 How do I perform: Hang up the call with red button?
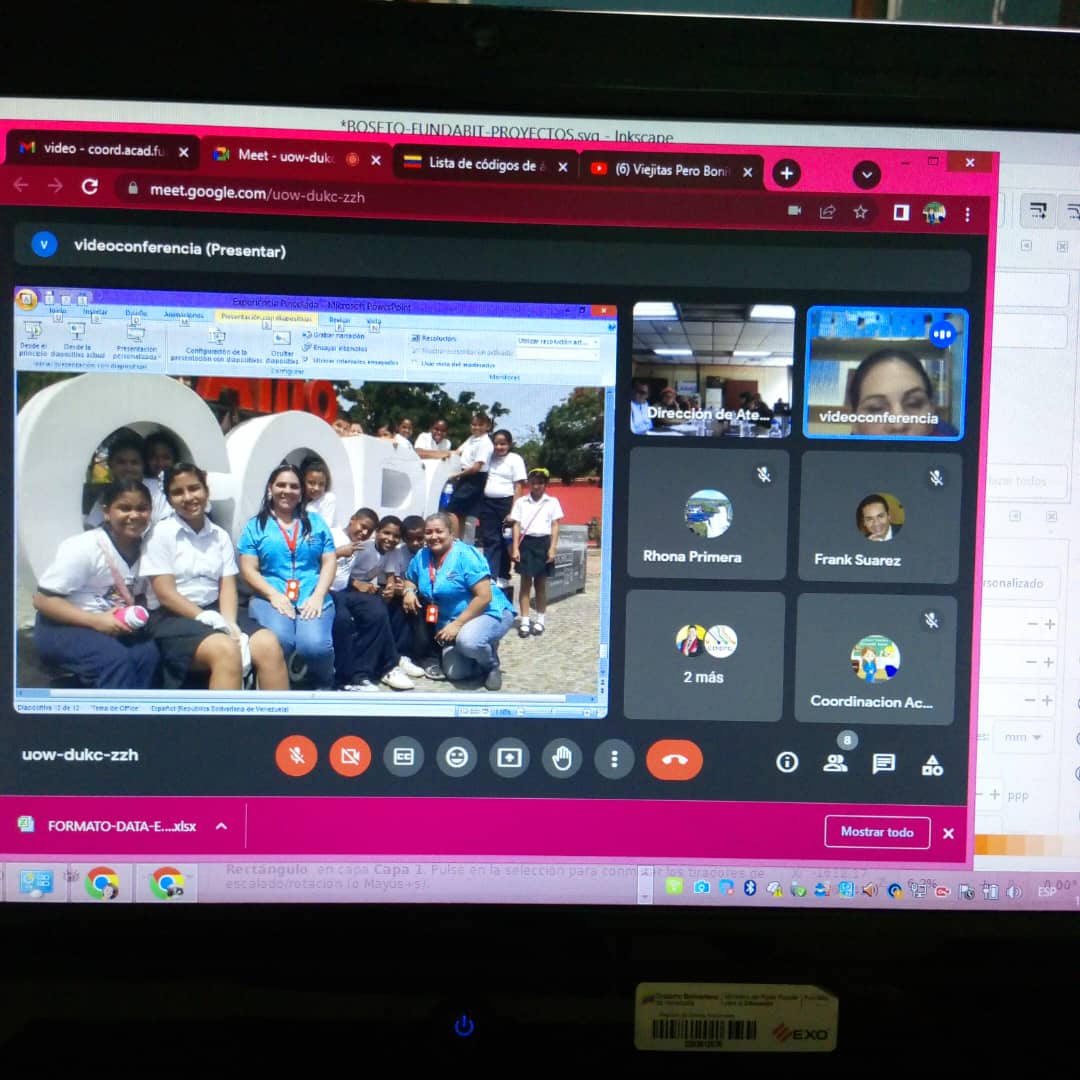[674, 760]
